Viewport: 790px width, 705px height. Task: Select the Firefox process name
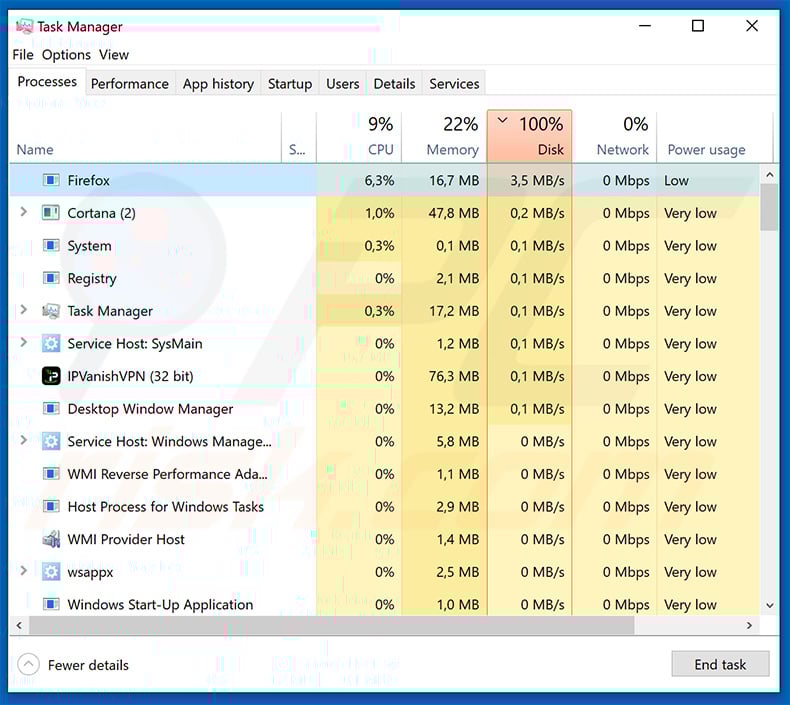coord(88,180)
